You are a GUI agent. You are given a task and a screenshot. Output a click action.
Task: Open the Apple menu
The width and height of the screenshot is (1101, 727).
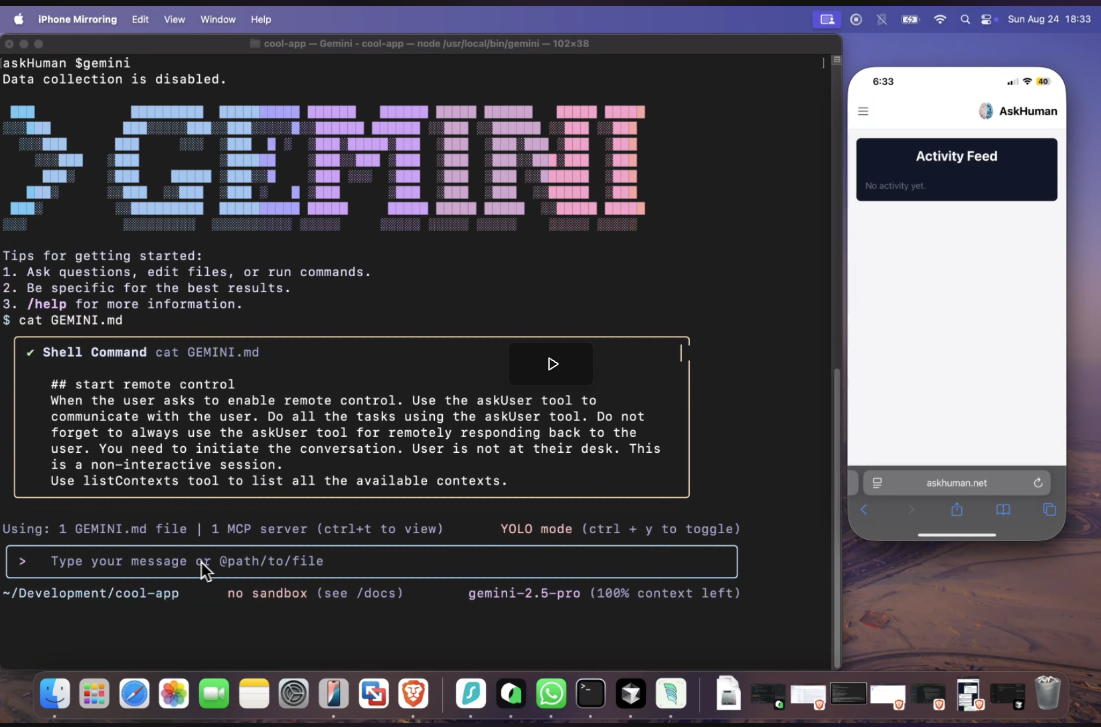pyautogui.click(x=18, y=19)
